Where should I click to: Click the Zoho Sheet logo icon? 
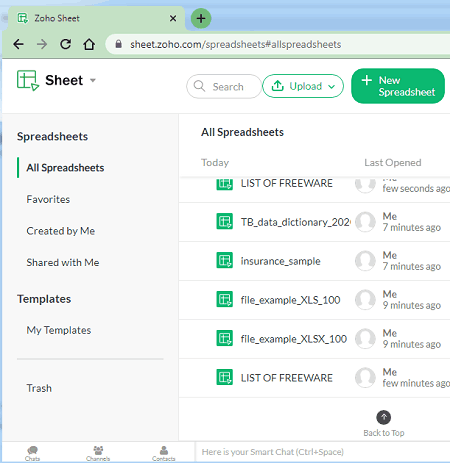click(28, 80)
